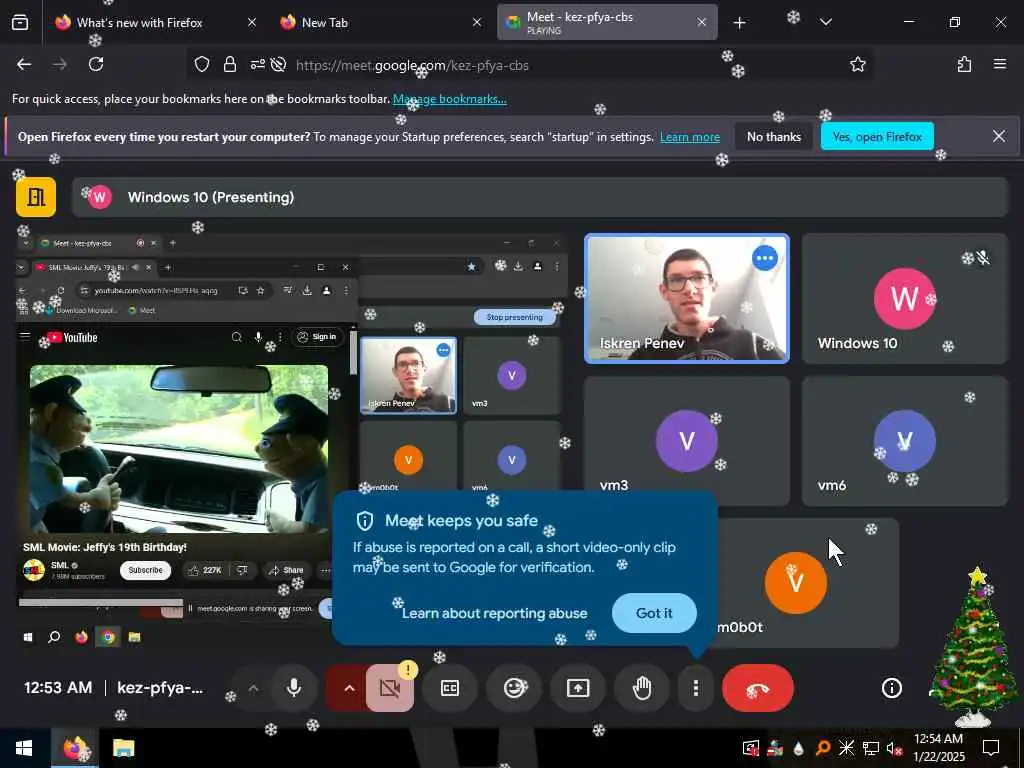The image size is (1024, 768).
Task: Close the What's new with Firefox tab
Action: click(x=251, y=23)
